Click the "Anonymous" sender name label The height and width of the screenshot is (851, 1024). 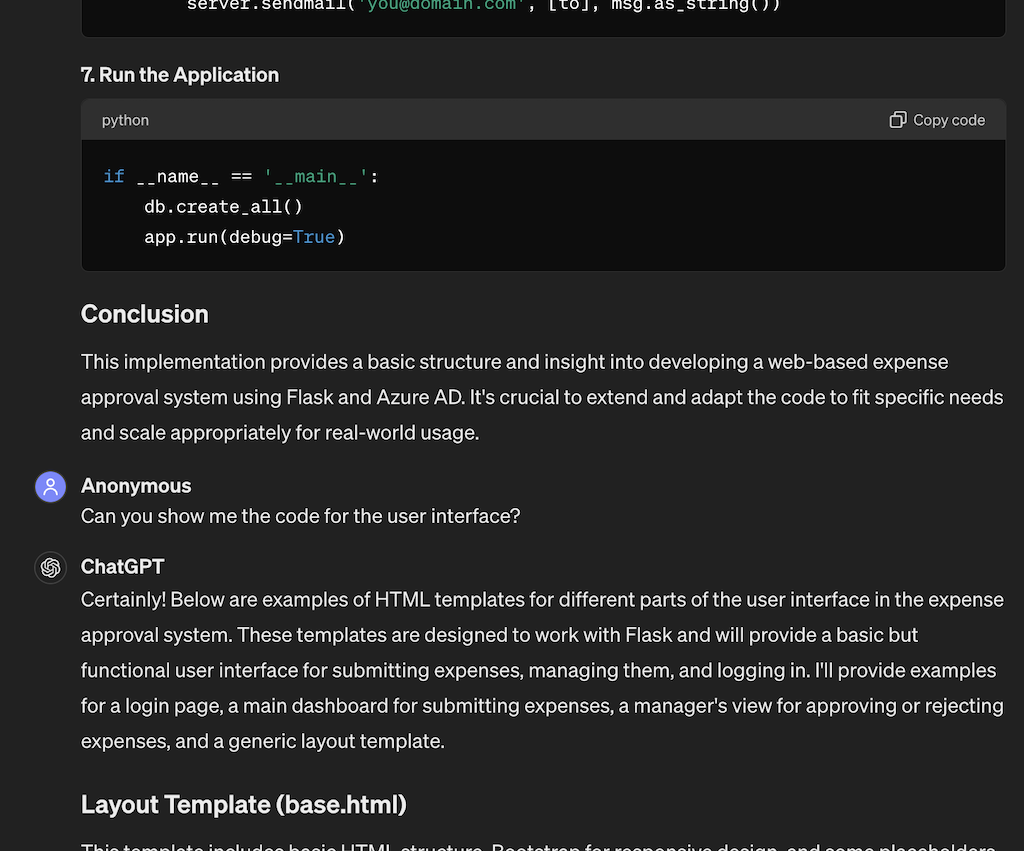click(x=136, y=486)
